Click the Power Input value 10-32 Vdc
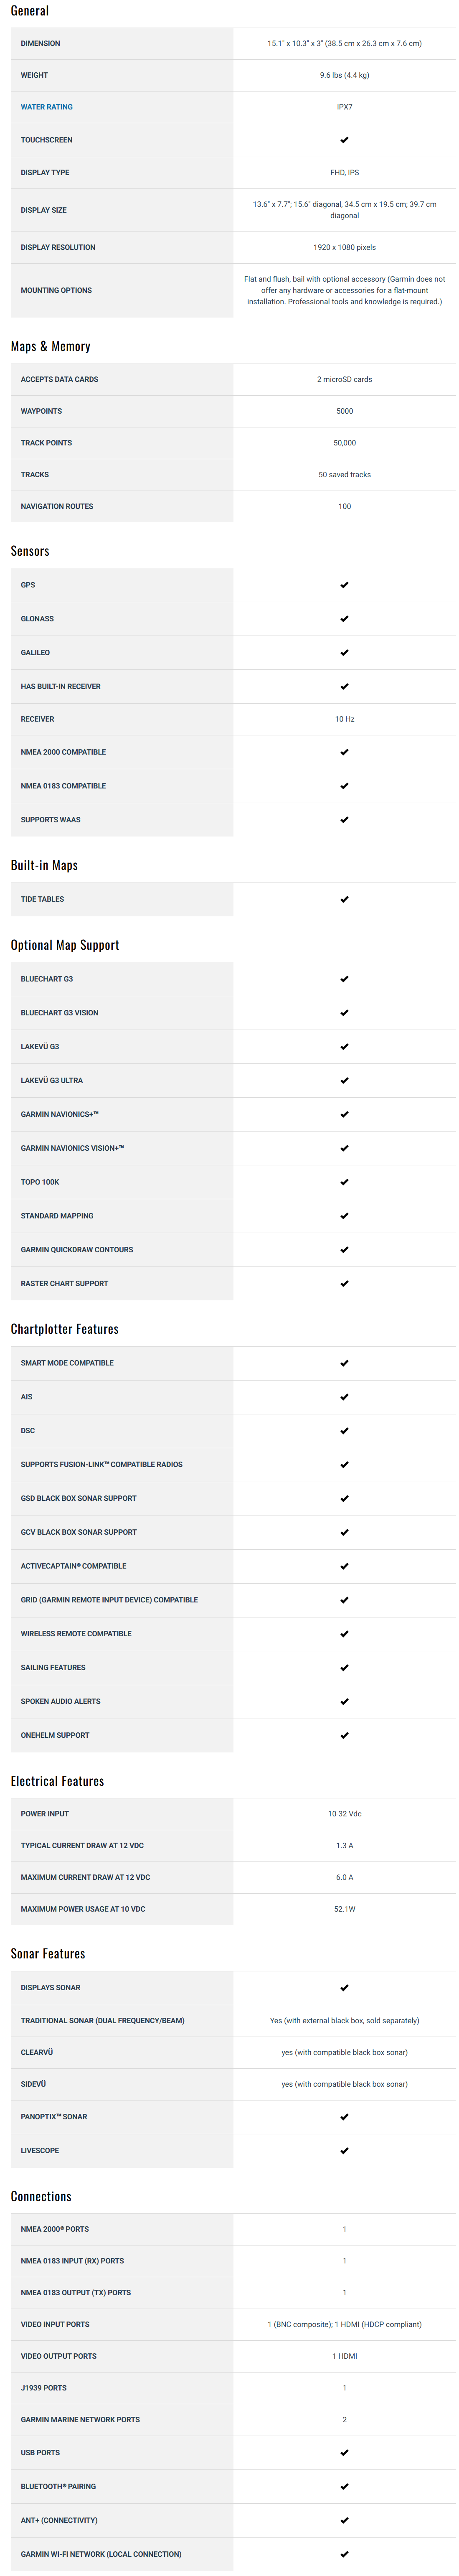Image resolution: width=459 pixels, height=2576 pixels. (344, 1813)
